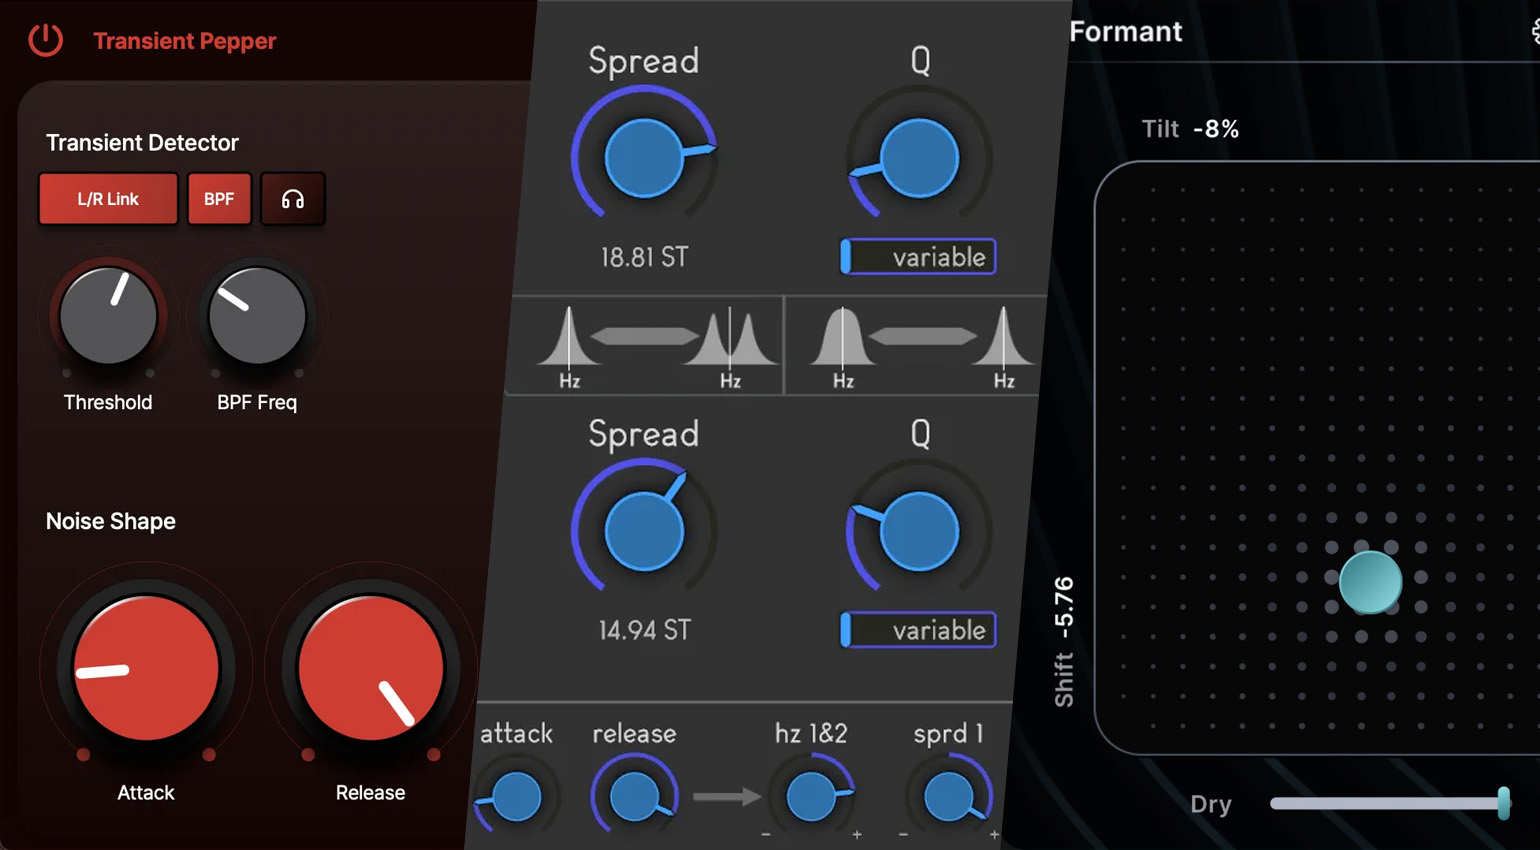The width and height of the screenshot is (1540, 850).
Task: Click the right Q filter shape icon
Action: [x=922, y=345]
